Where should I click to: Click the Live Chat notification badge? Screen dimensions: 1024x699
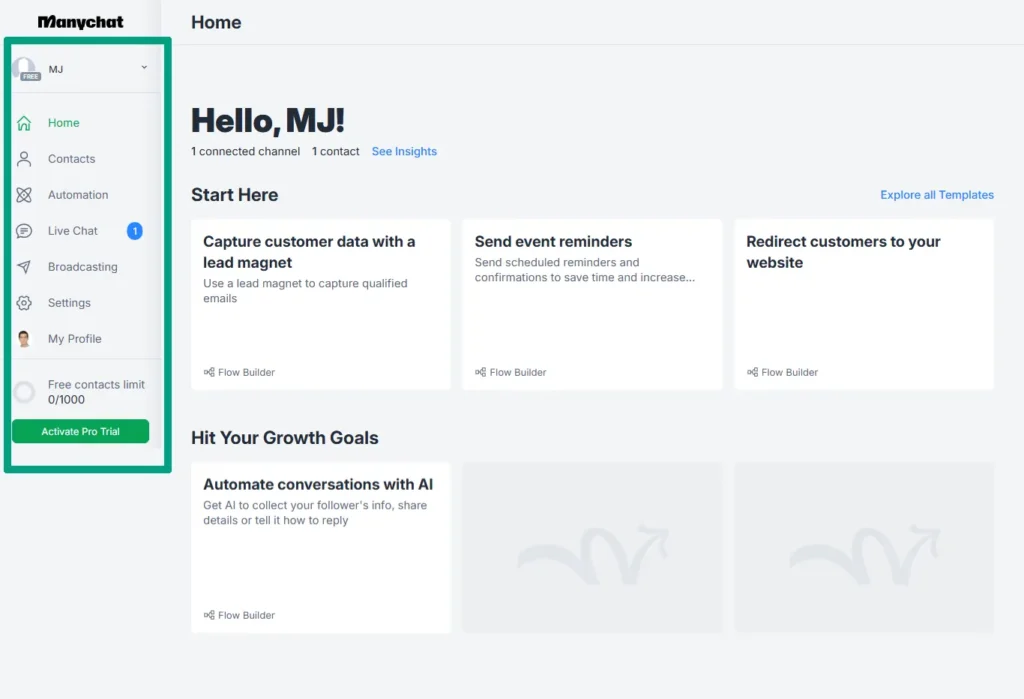136,230
